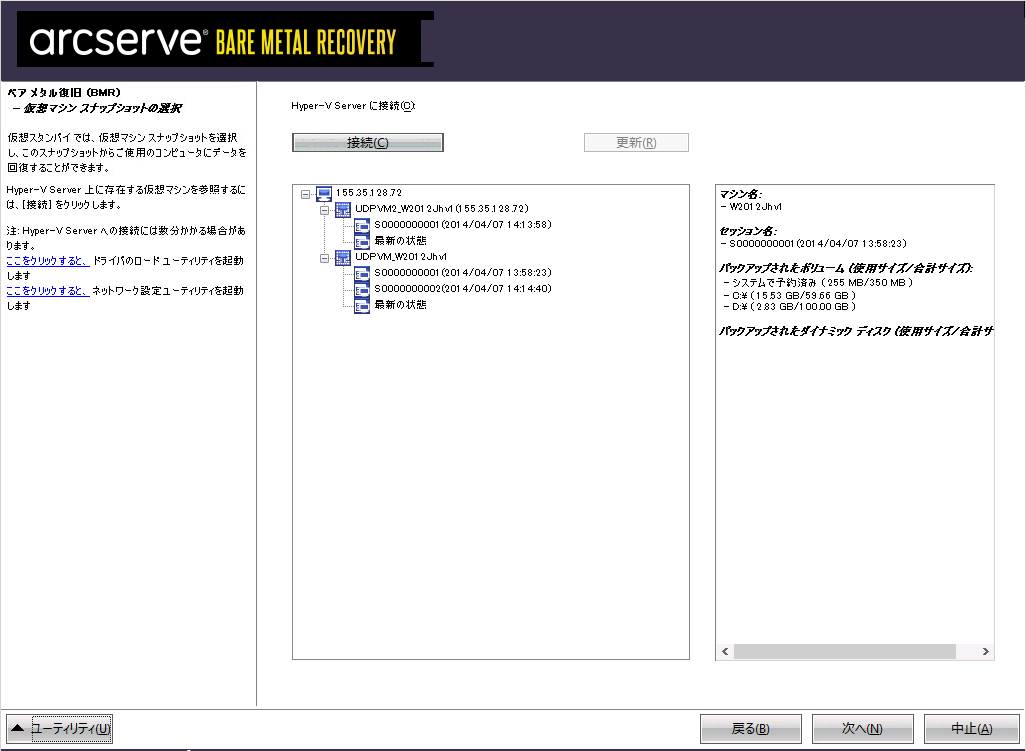Open the driver load utility link
The image size is (1026, 751).
[48, 260]
